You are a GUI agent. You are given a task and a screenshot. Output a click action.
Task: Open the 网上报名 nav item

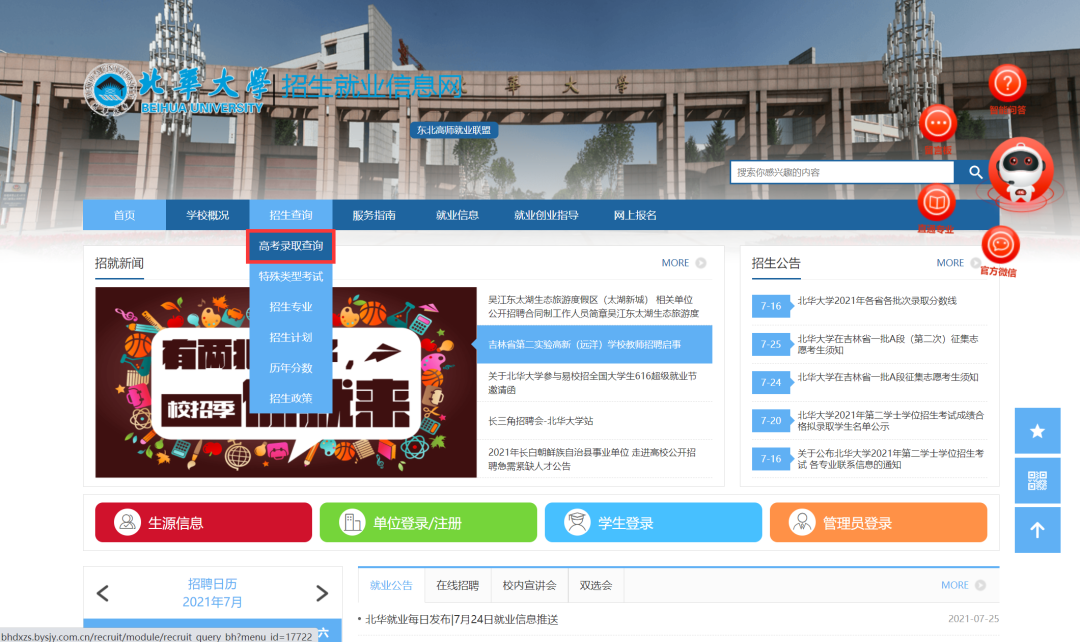635,215
